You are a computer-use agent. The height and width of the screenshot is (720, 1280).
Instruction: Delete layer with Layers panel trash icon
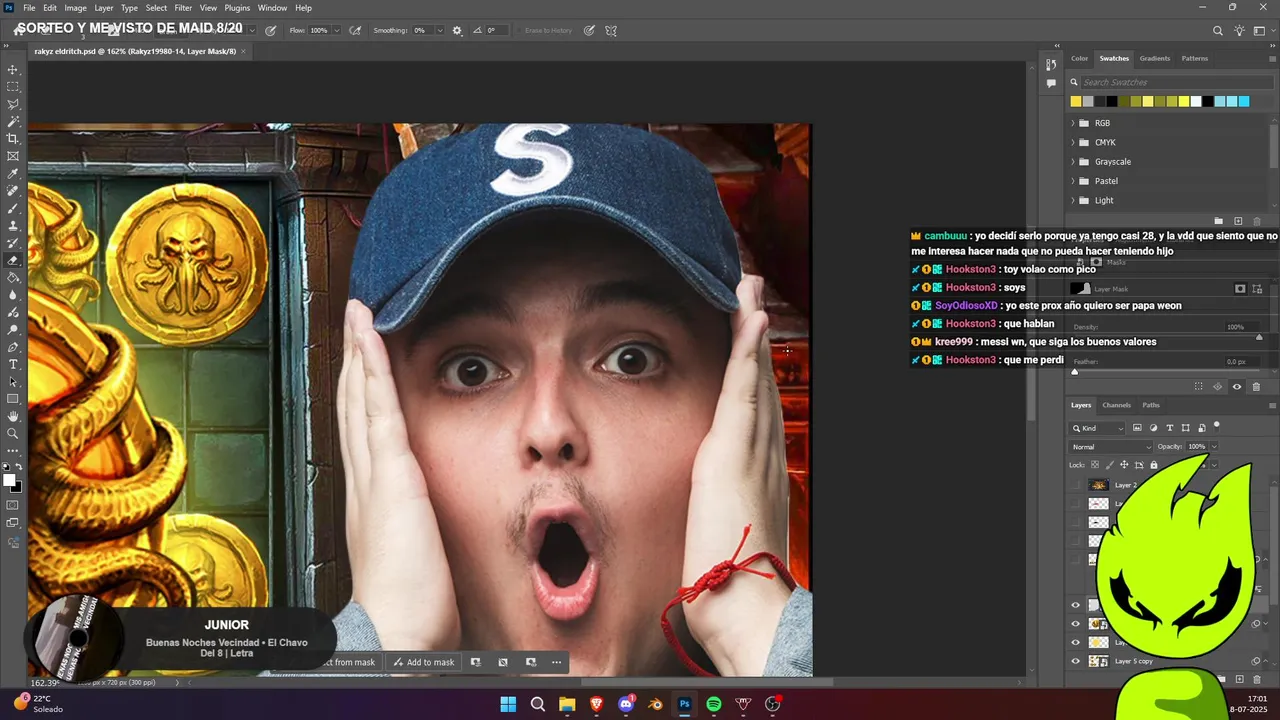pos(1257,679)
